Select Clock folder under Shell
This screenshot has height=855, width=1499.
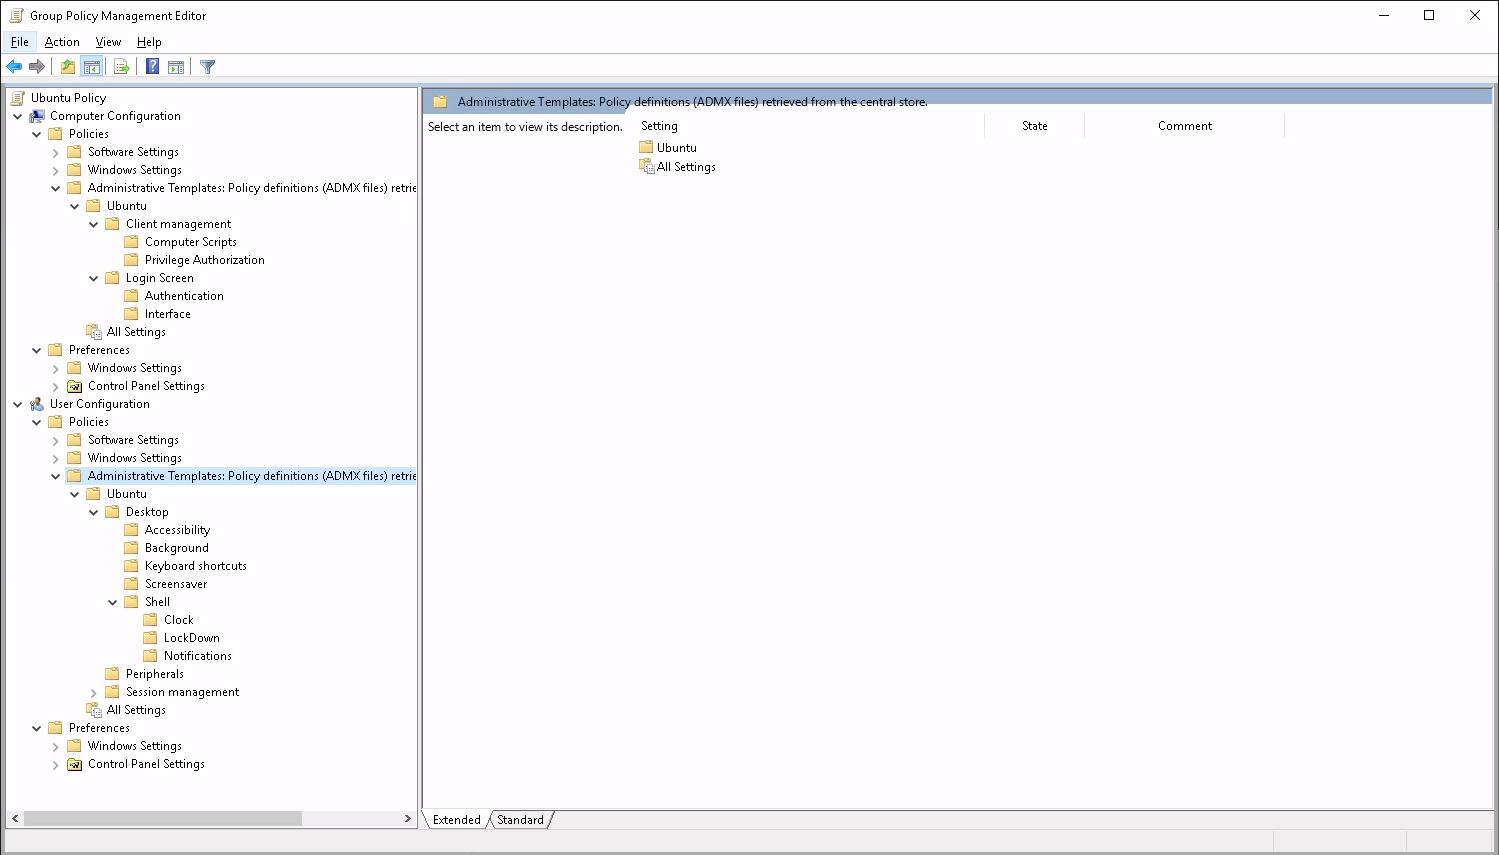179,620
